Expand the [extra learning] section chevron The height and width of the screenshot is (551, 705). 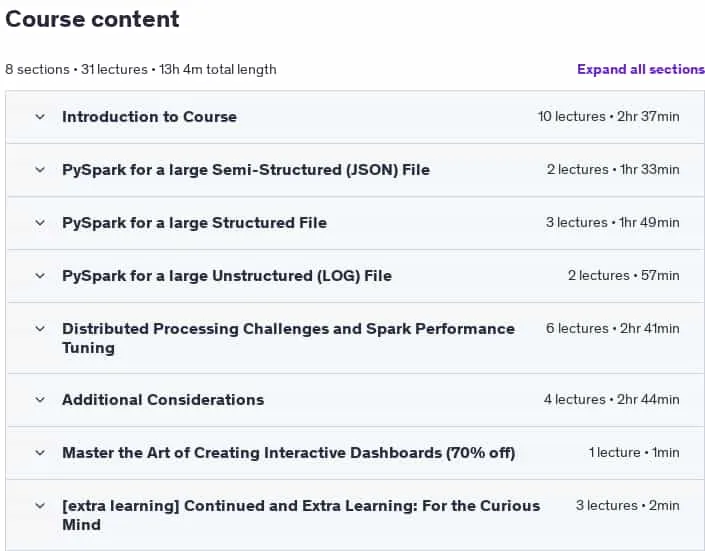tap(40, 506)
